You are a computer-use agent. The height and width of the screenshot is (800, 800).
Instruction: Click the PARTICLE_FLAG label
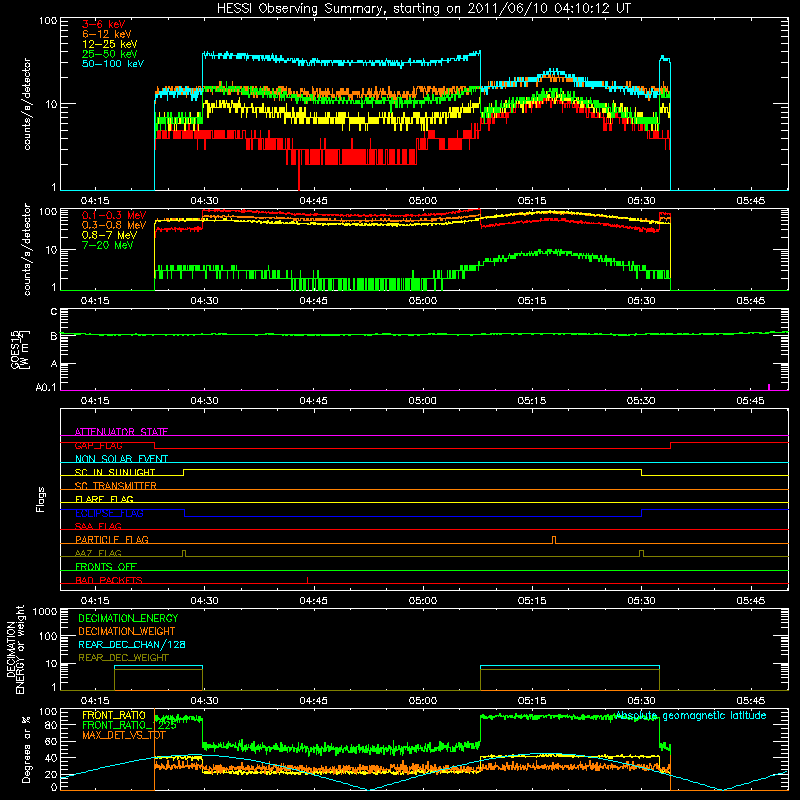click(112, 539)
